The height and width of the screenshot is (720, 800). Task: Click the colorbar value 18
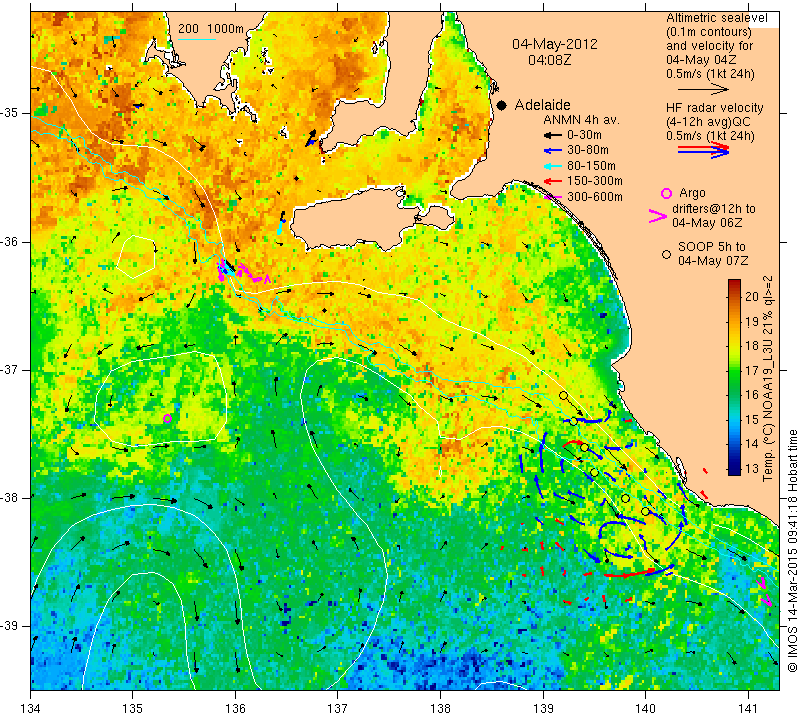[x=752, y=346]
